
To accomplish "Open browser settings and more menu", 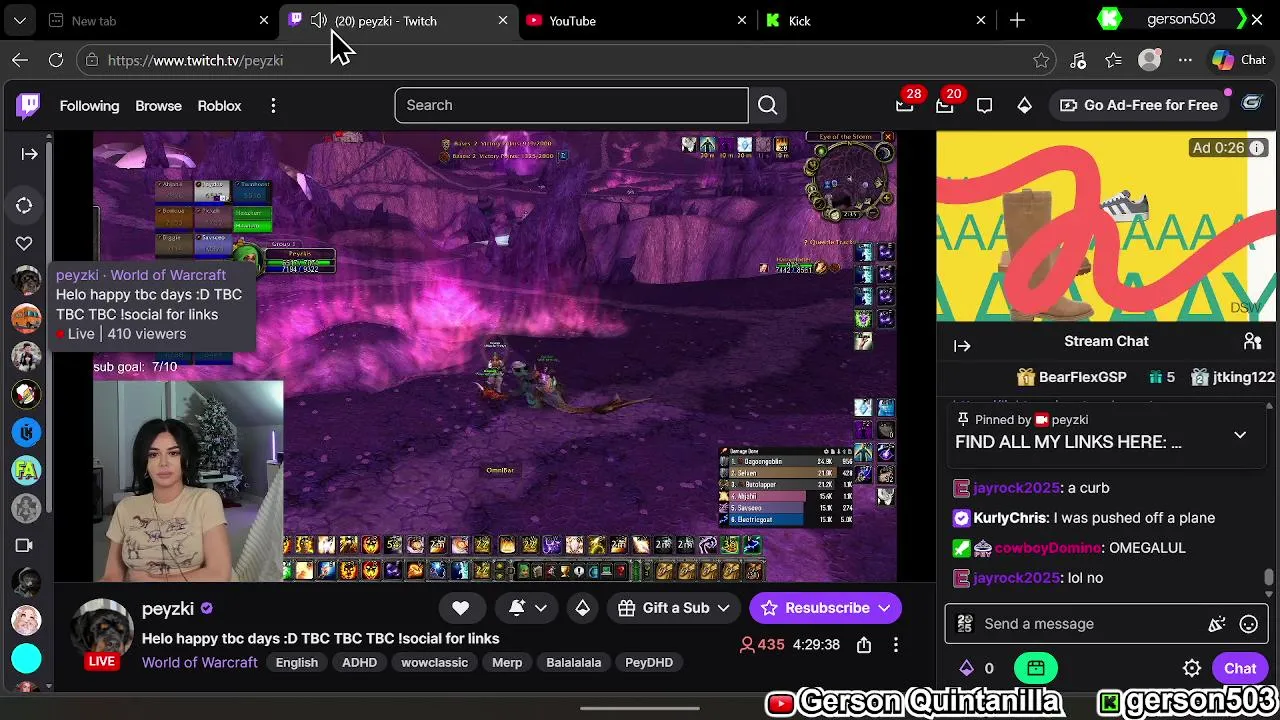I will [1185, 60].
